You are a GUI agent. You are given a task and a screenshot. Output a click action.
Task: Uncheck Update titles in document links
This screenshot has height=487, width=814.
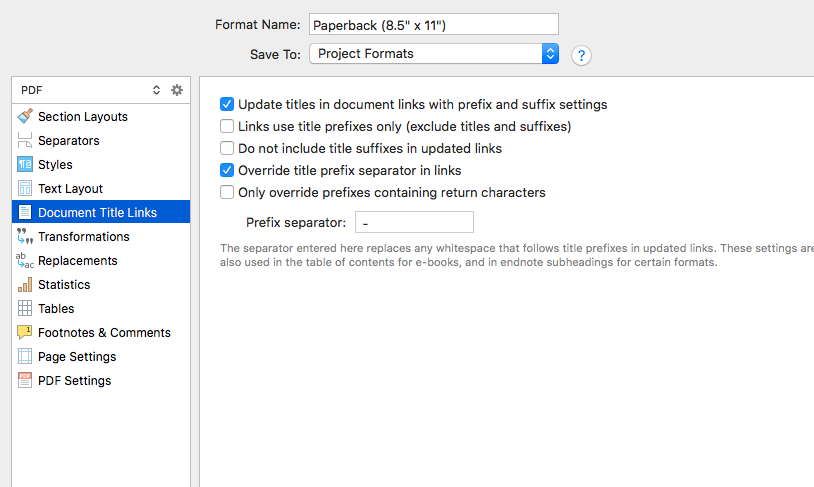[x=227, y=104]
